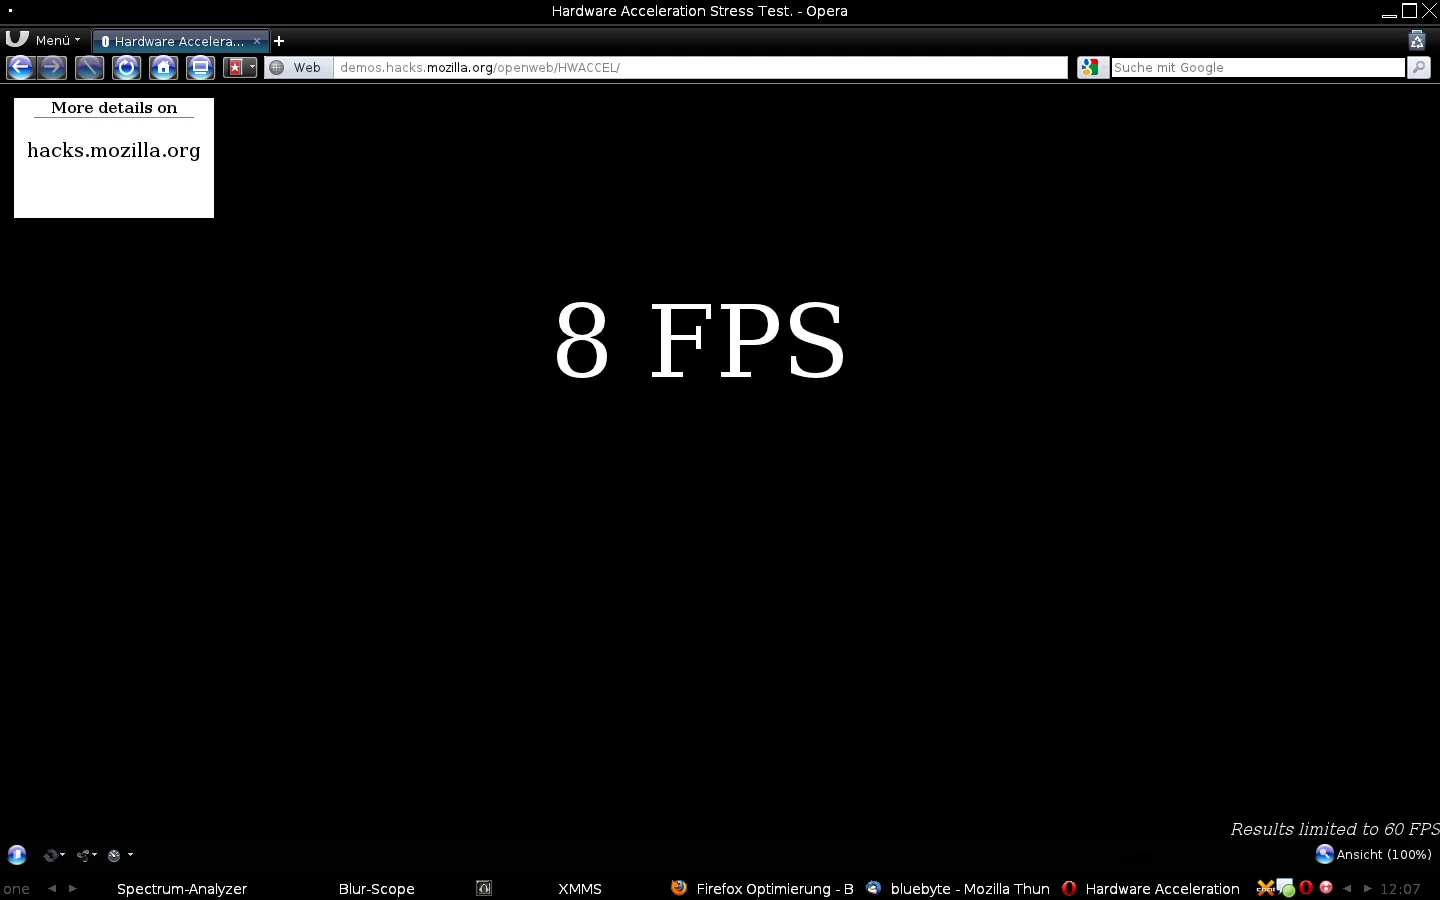Open the Opera Menü
This screenshot has height=900, width=1440.
(x=44, y=41)
